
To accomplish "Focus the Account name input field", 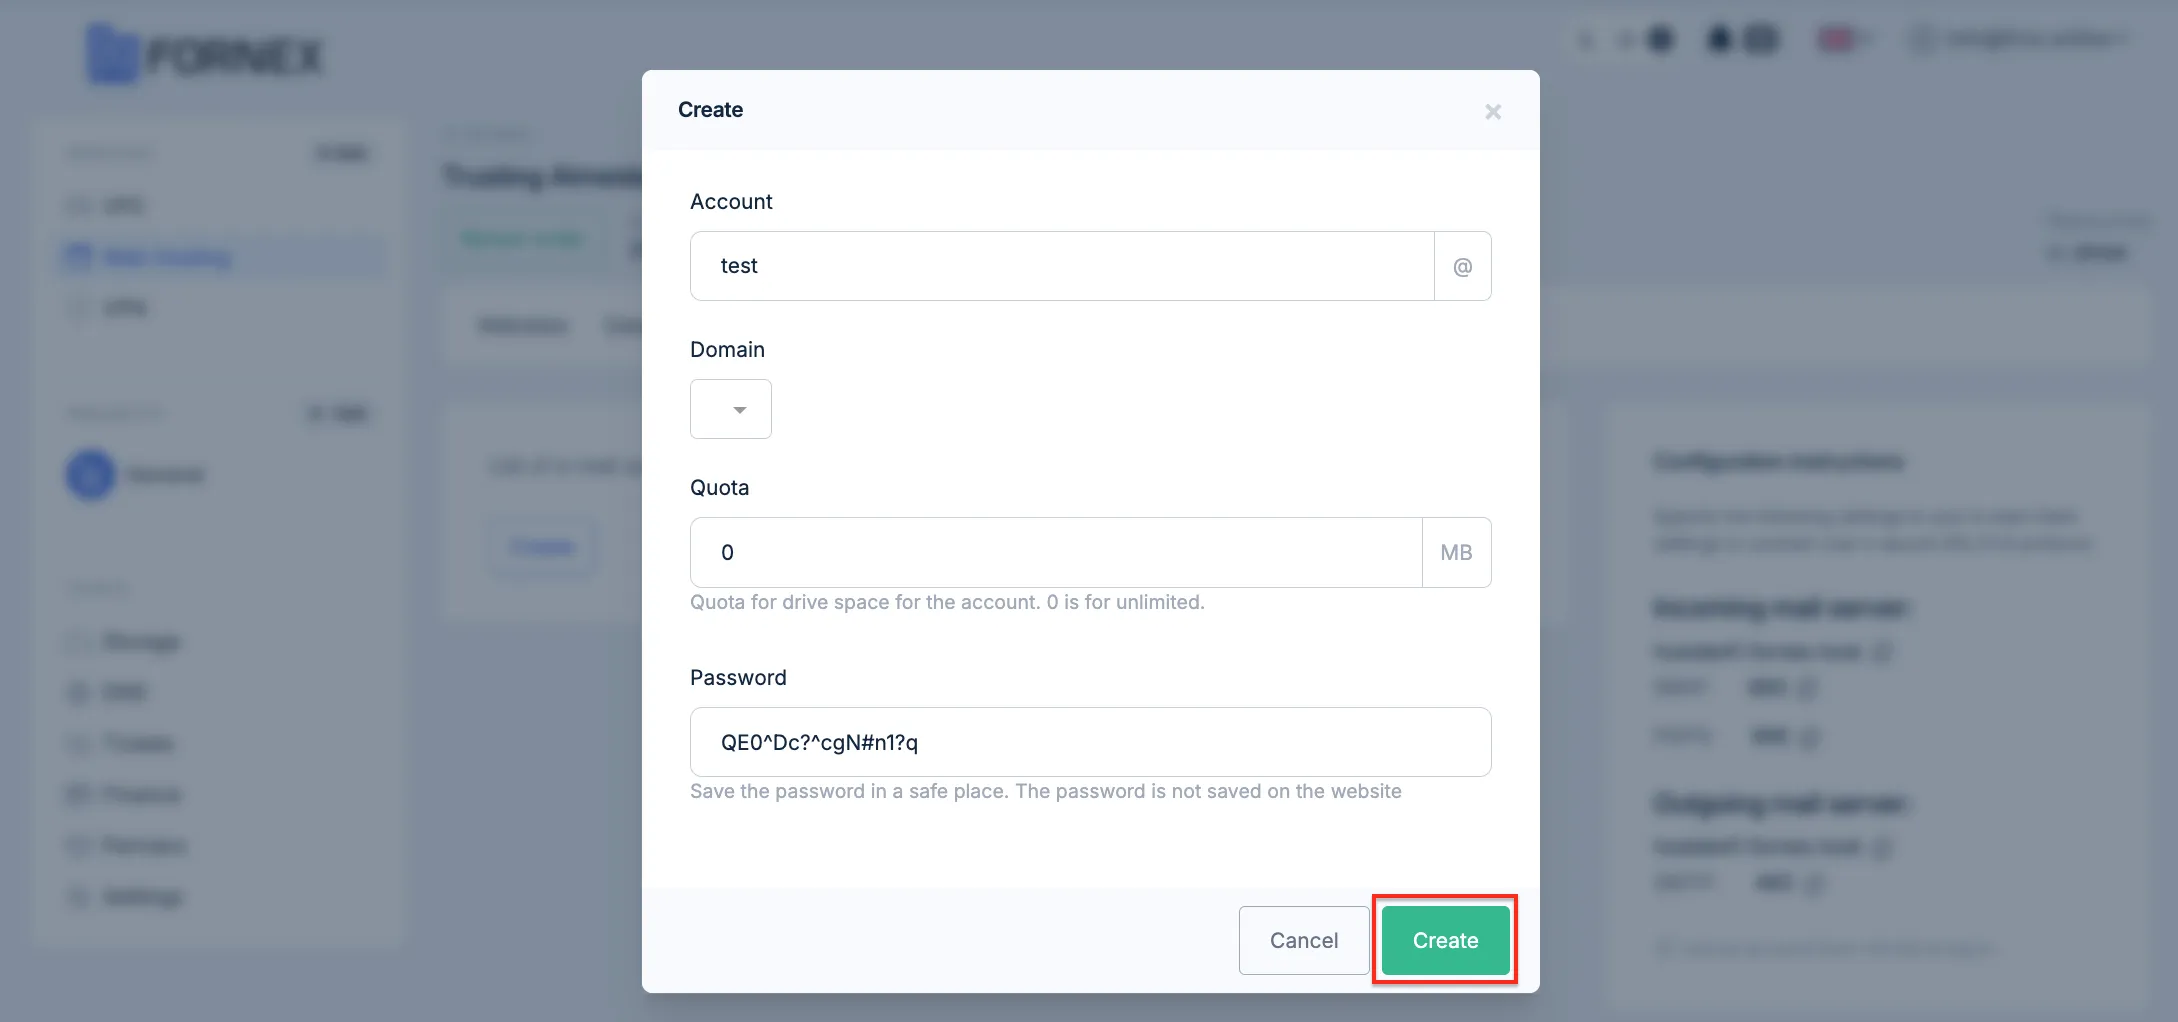I will click(x=1062, y=266).
